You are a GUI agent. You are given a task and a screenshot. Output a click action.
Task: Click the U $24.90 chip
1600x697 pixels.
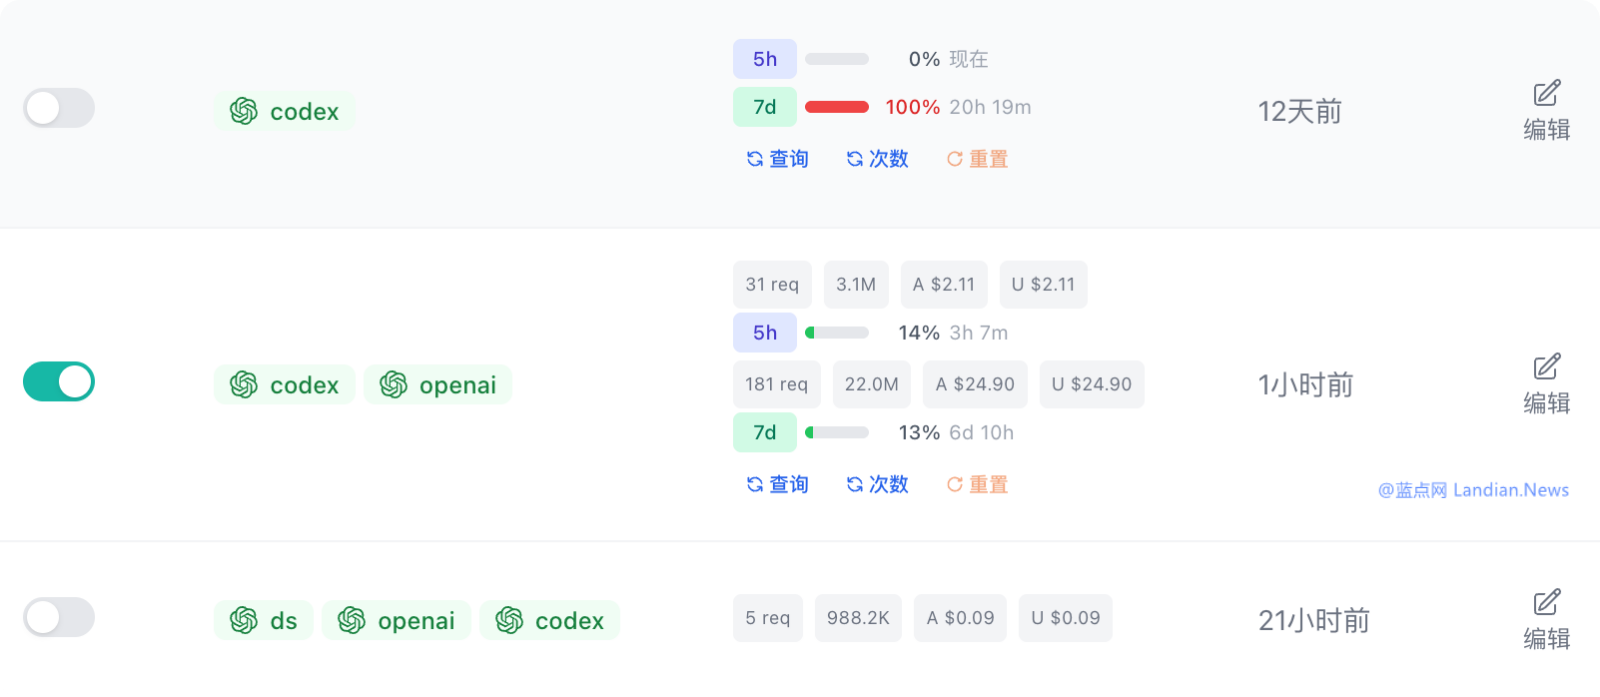[1092, 384]
